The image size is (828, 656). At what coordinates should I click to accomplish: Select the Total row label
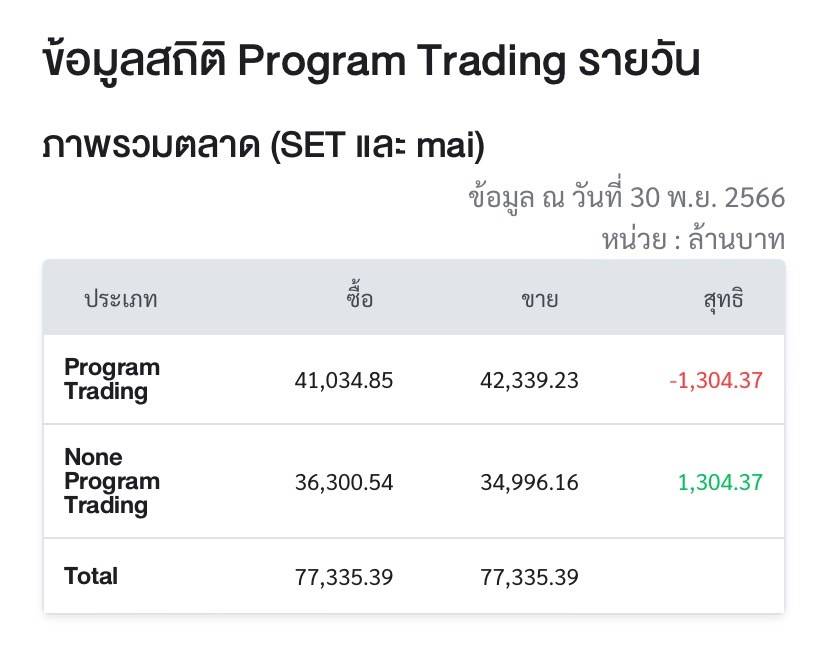coord(91,576)
